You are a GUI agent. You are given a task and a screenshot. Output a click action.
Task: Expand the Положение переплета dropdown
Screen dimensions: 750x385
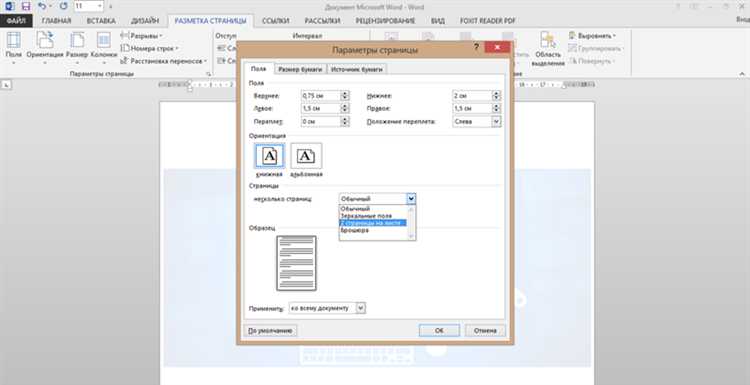tap(496, 121)
